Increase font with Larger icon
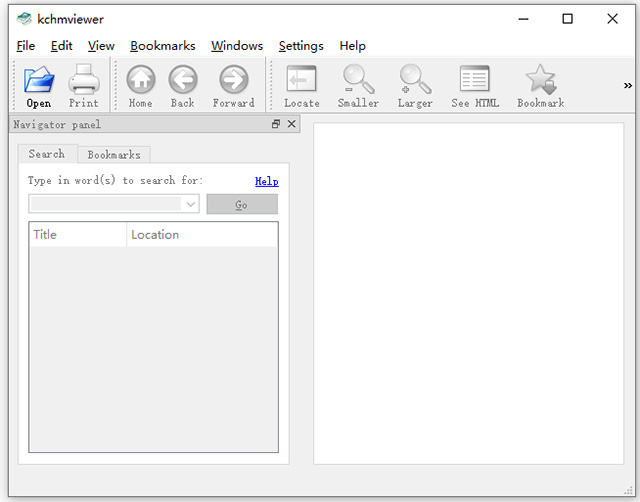The height and width of the screenshot is (502, 640). (x=414, y=85)
